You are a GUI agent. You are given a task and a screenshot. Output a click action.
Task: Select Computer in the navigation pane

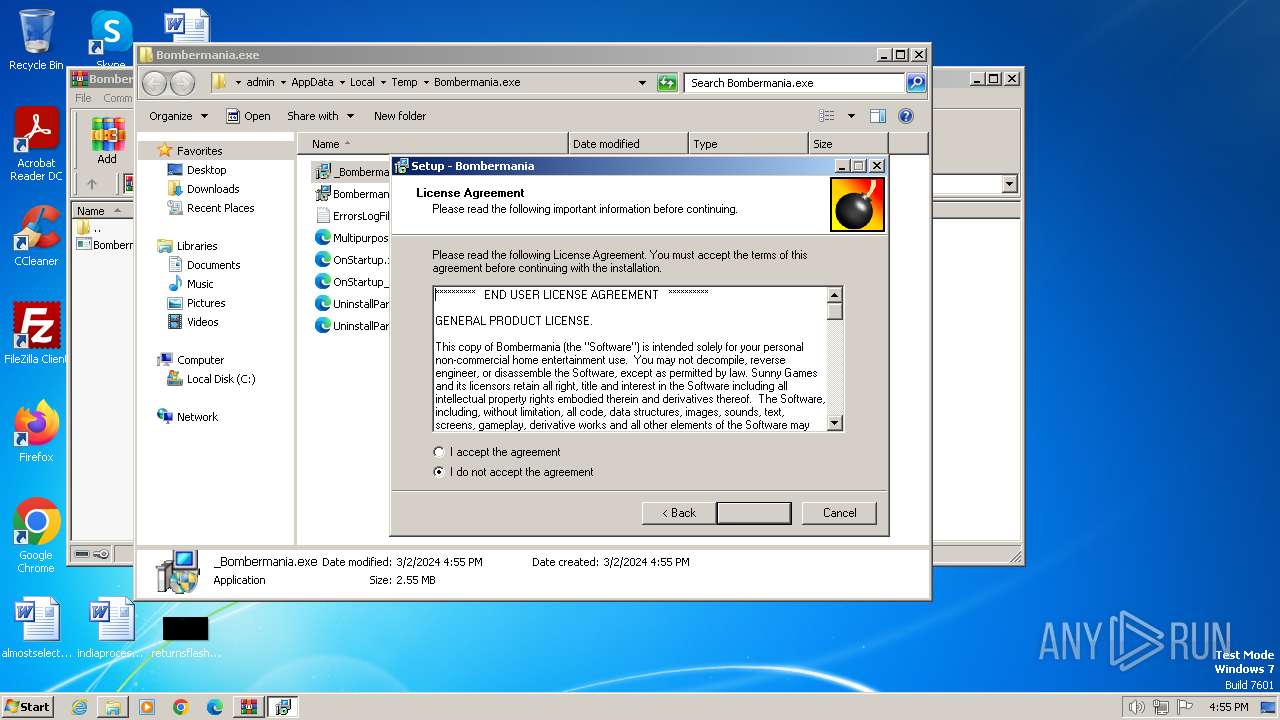[x=200, y=360]
